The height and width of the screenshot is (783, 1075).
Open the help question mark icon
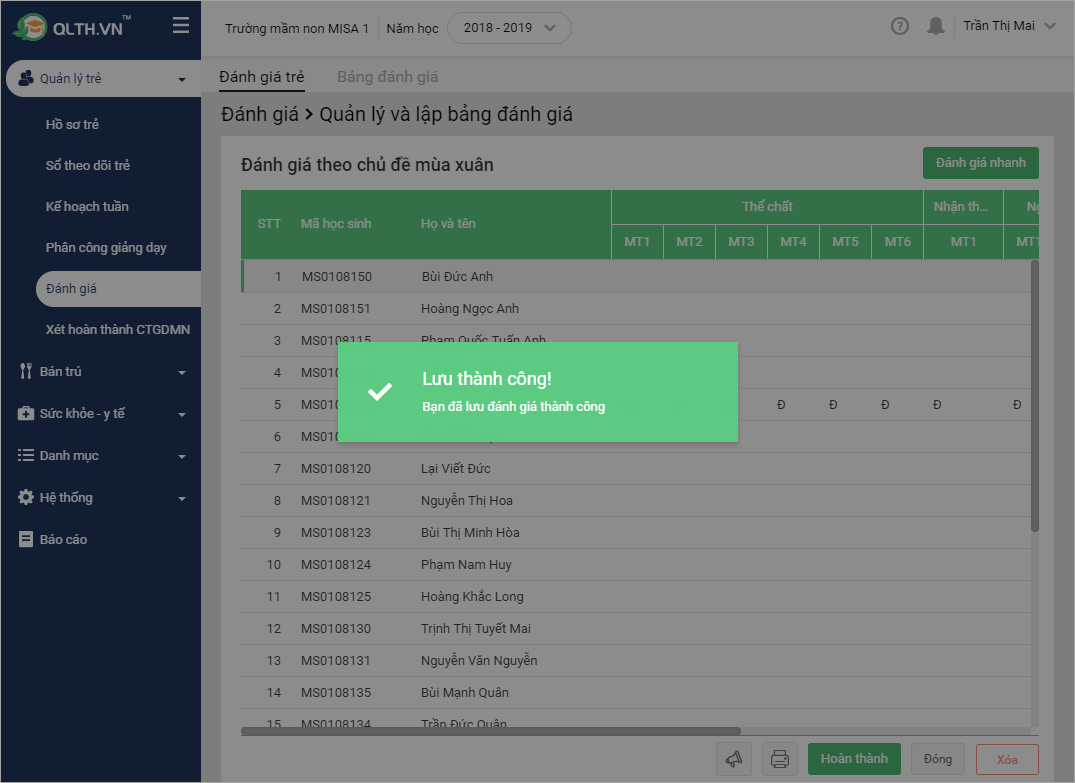pos(899,27)
